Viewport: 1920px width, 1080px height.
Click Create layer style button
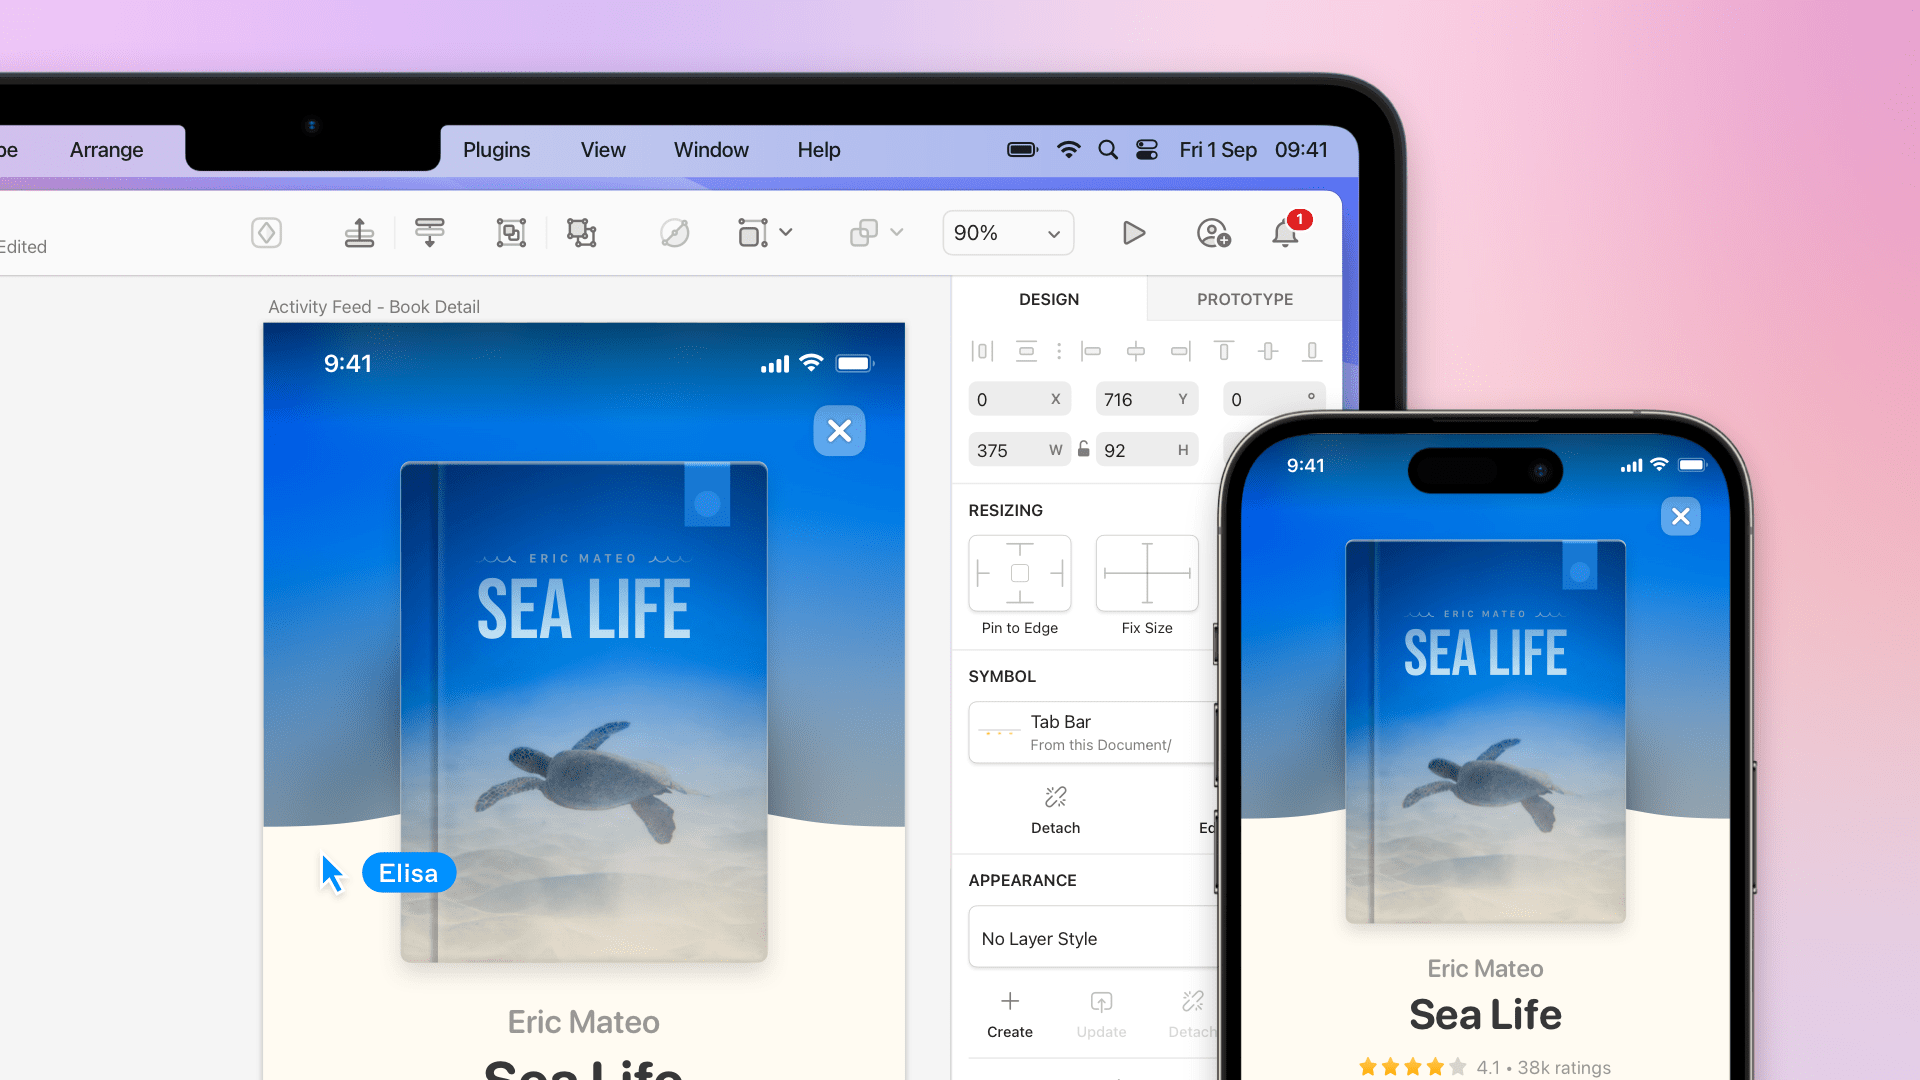pyautogui.click(x=1009, y=1015)
